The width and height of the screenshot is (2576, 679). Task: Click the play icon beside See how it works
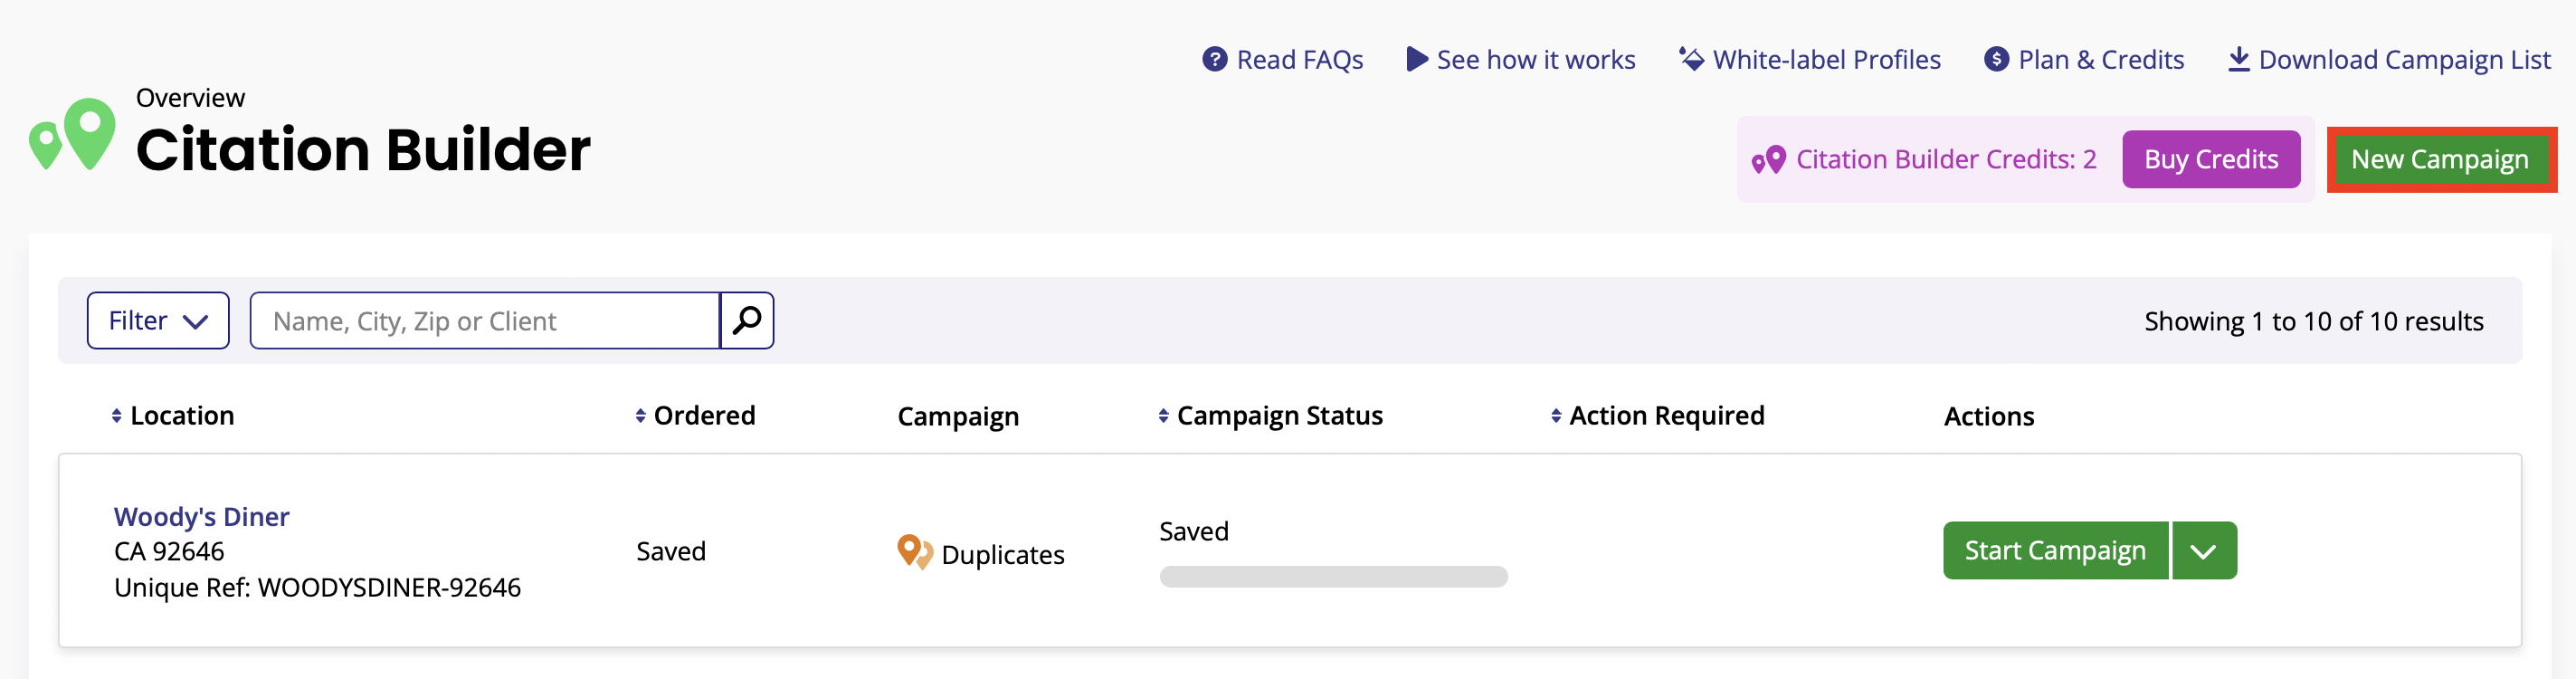pos(1416,59)
